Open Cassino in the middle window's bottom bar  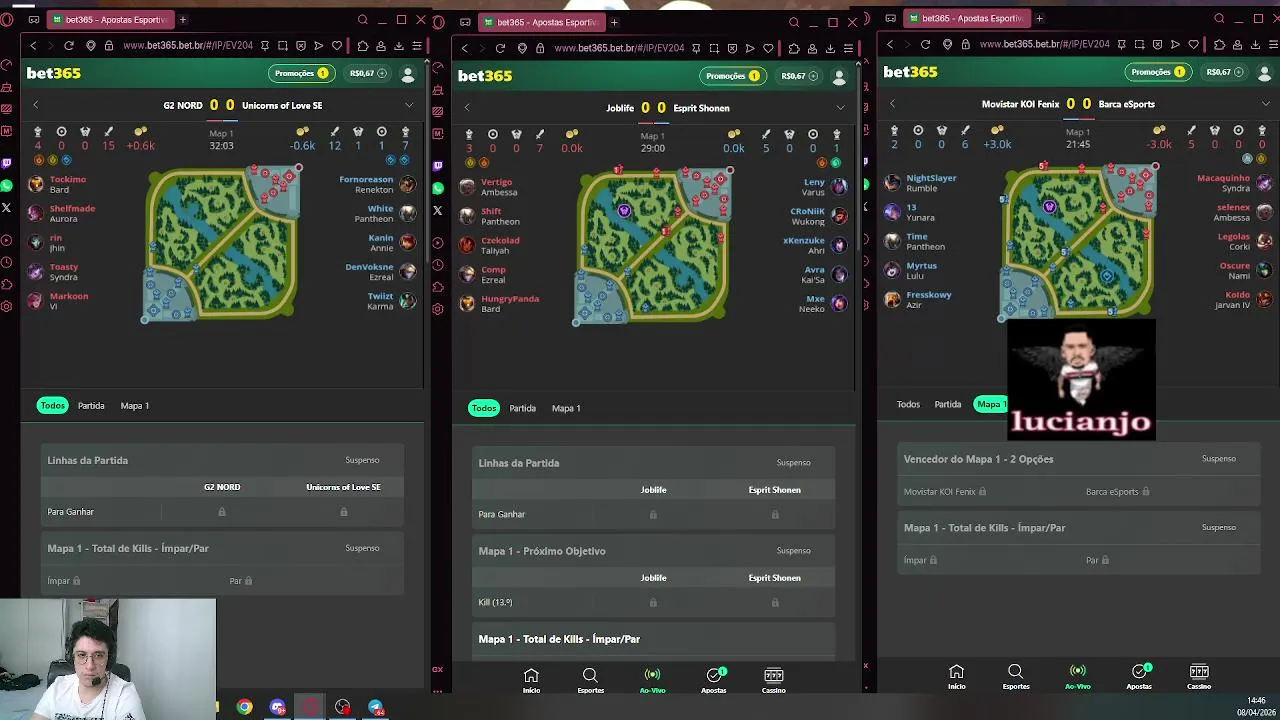[773, 680]
